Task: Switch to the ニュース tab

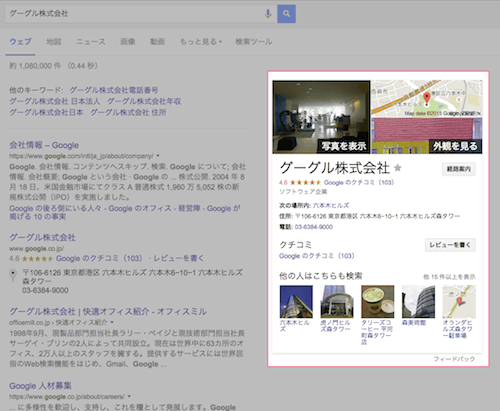Action: point(91,42)
